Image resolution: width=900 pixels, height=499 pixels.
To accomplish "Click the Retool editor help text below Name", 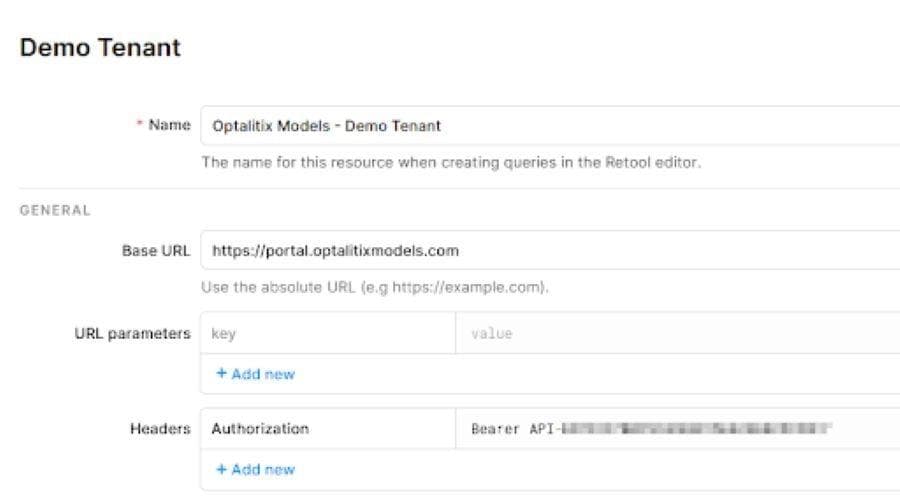I will (450, 163).
